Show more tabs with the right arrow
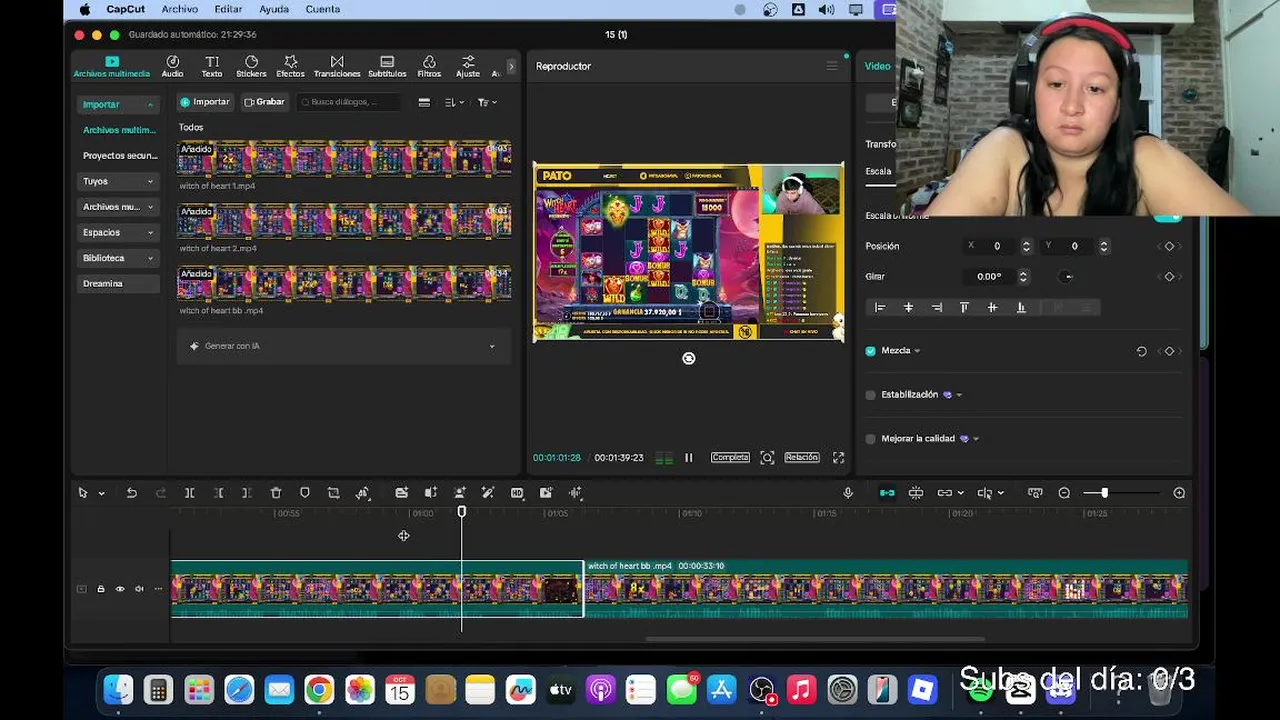The image size is (1280, 720). click(511, 67)
